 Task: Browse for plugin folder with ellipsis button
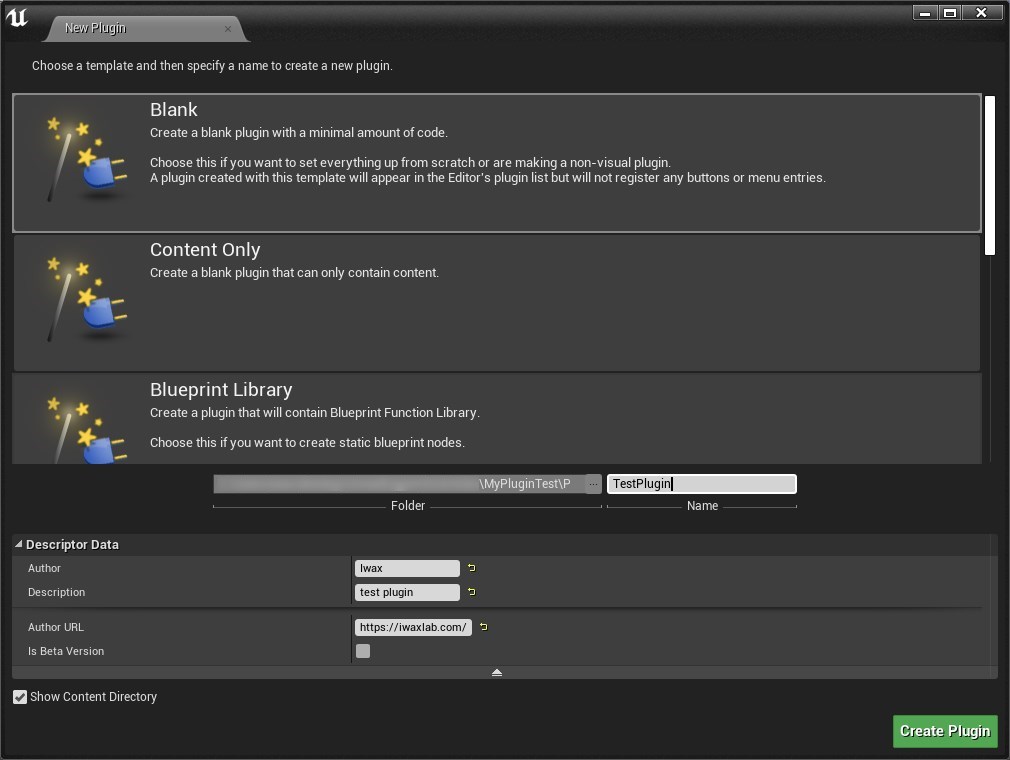593,484
